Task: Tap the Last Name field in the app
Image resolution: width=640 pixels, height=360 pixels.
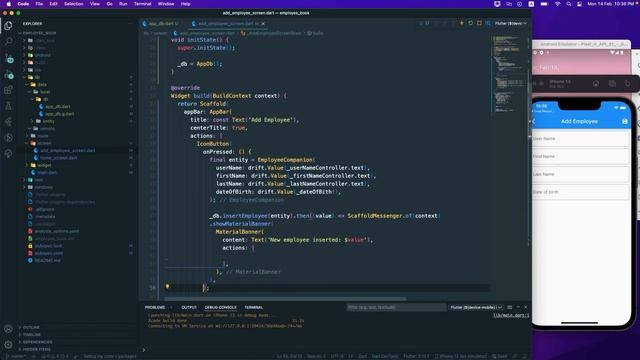Action: click(x=580, y=174)
